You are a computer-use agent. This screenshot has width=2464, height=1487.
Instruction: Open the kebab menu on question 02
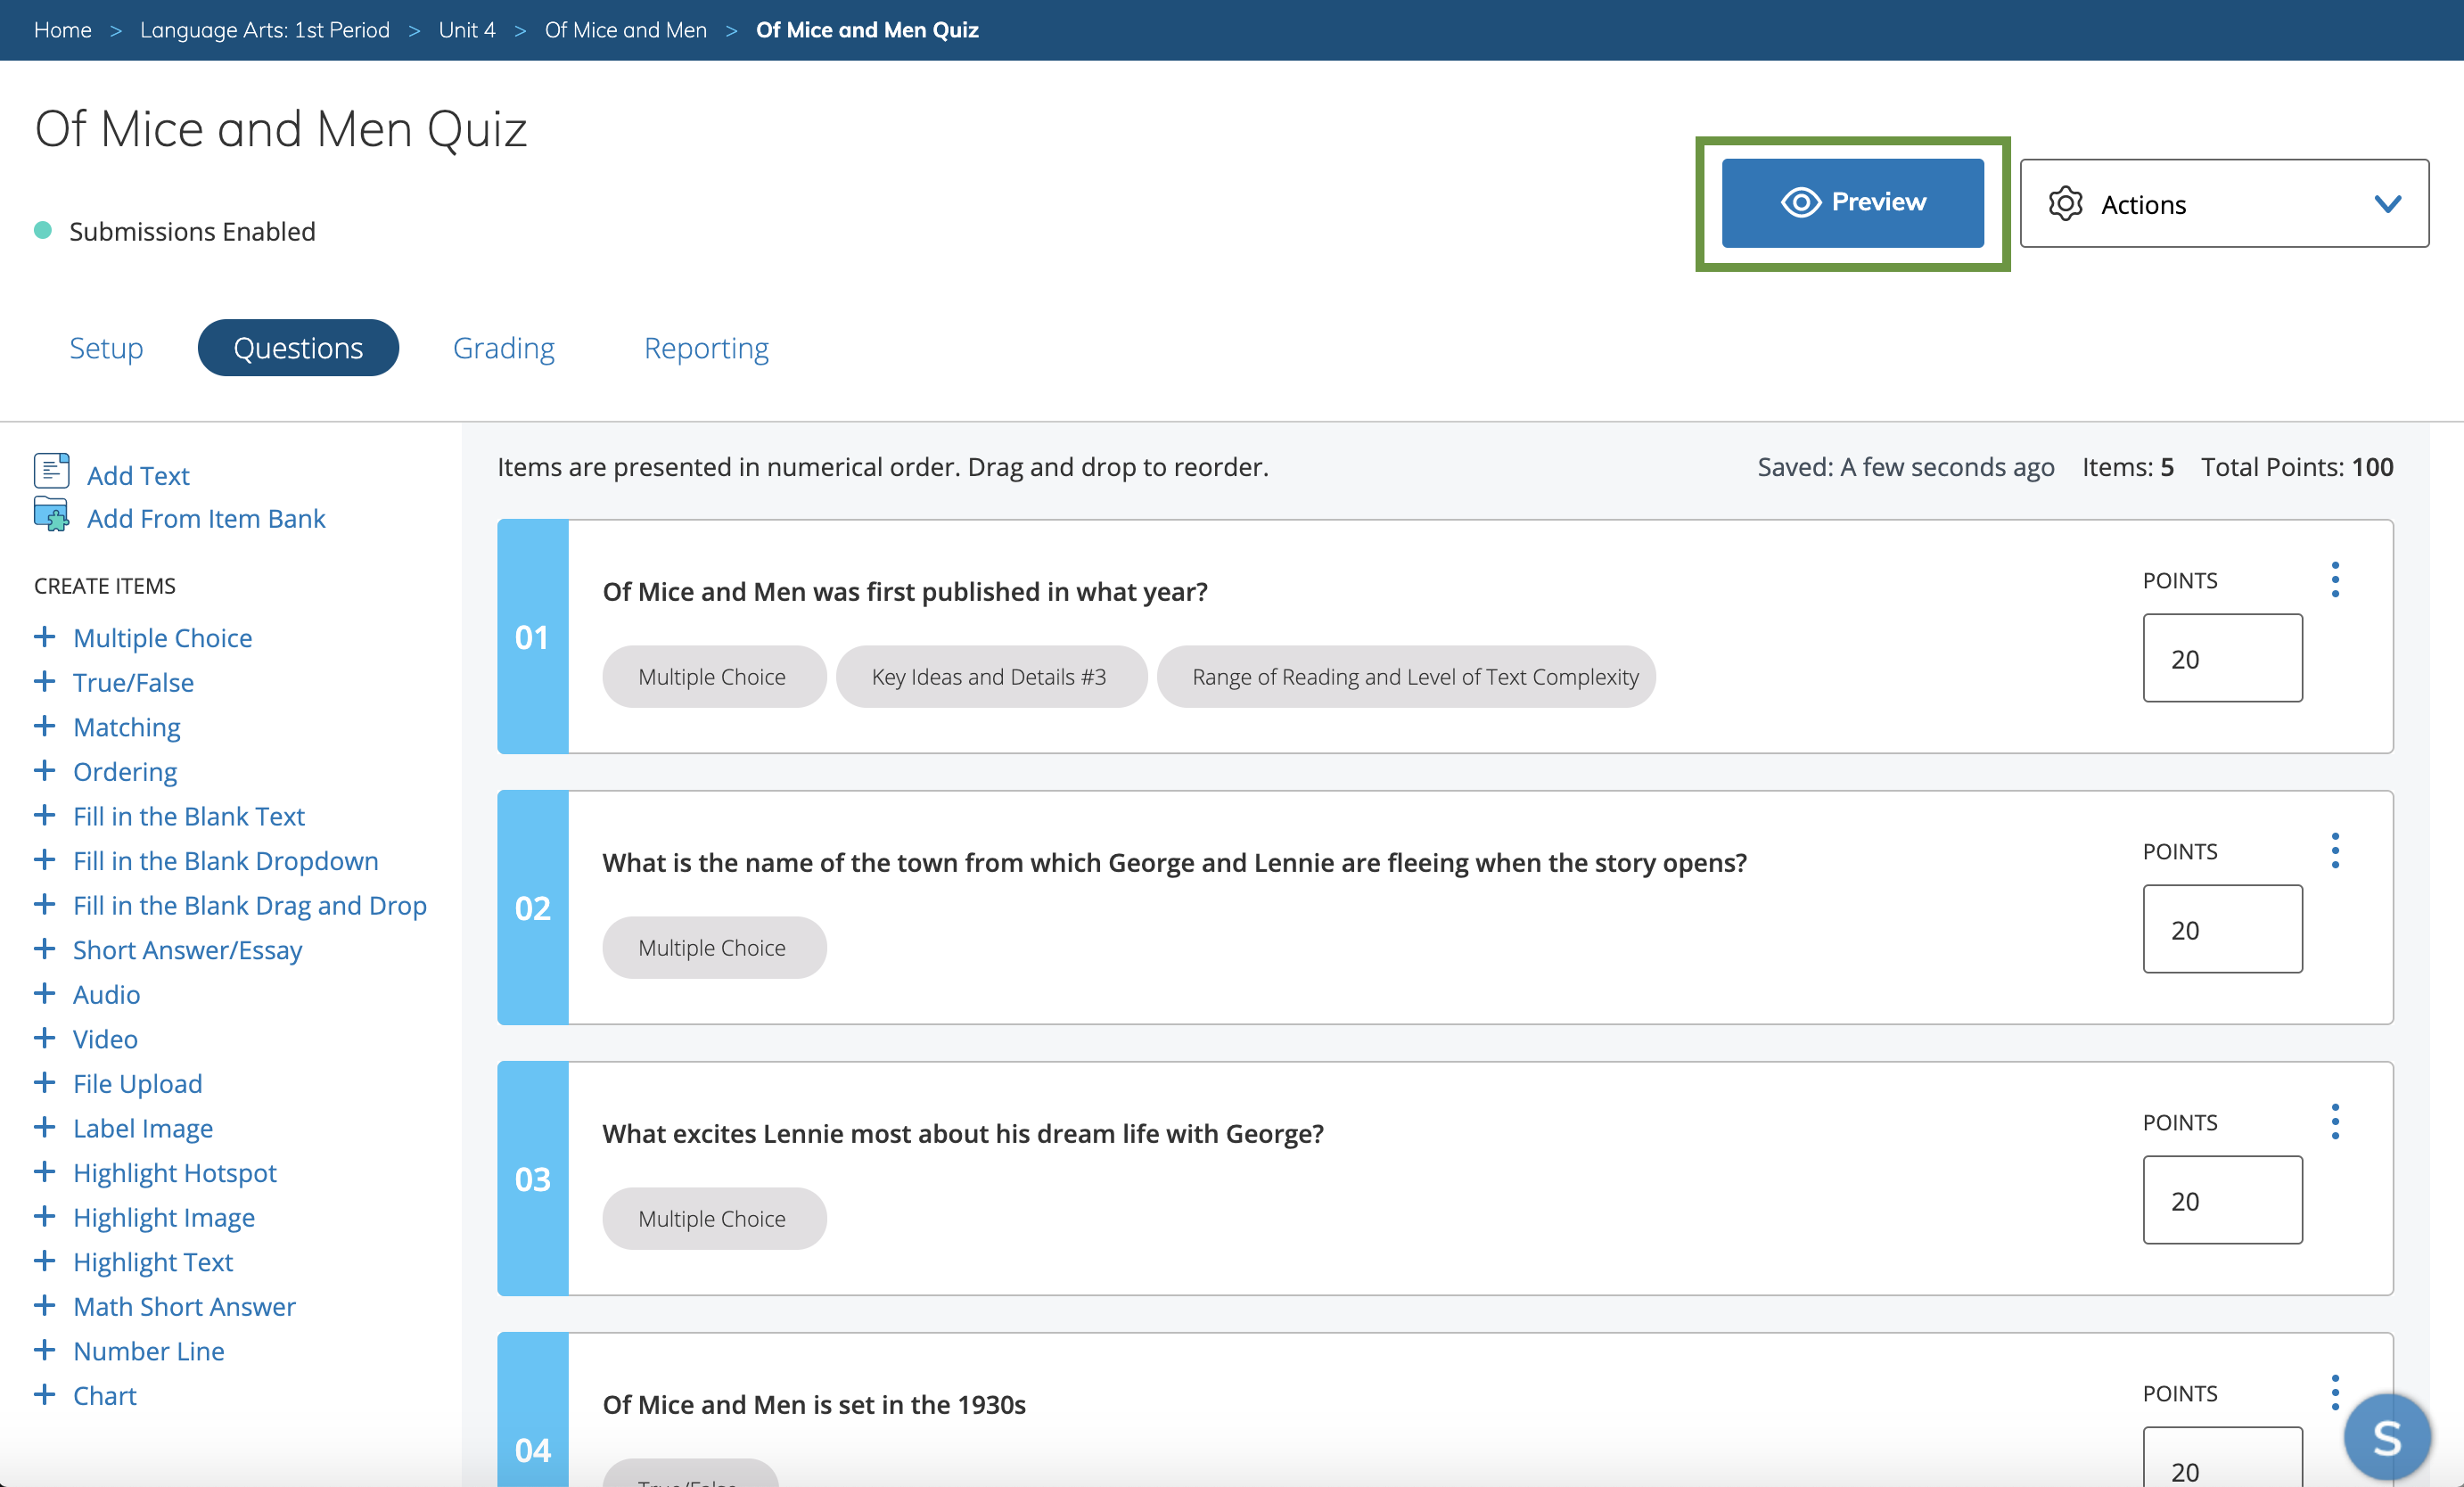point(2336,851)
